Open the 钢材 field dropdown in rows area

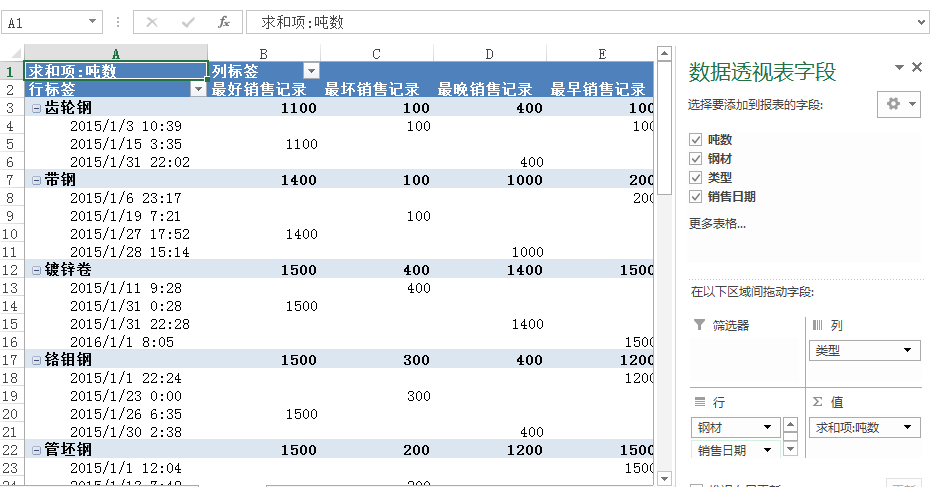click(767, 427)
